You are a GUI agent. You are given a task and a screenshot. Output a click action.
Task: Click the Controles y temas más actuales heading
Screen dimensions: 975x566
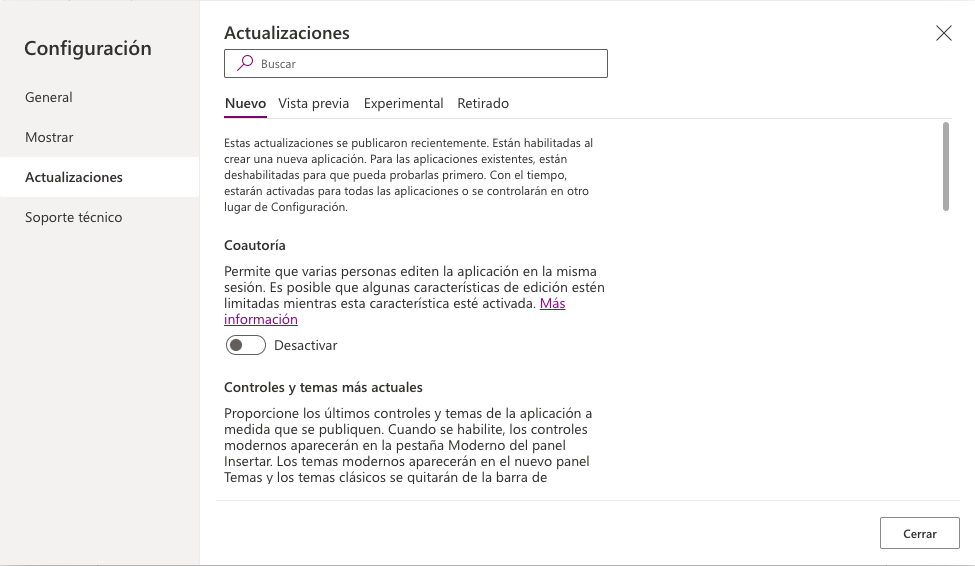click(323, 387)
